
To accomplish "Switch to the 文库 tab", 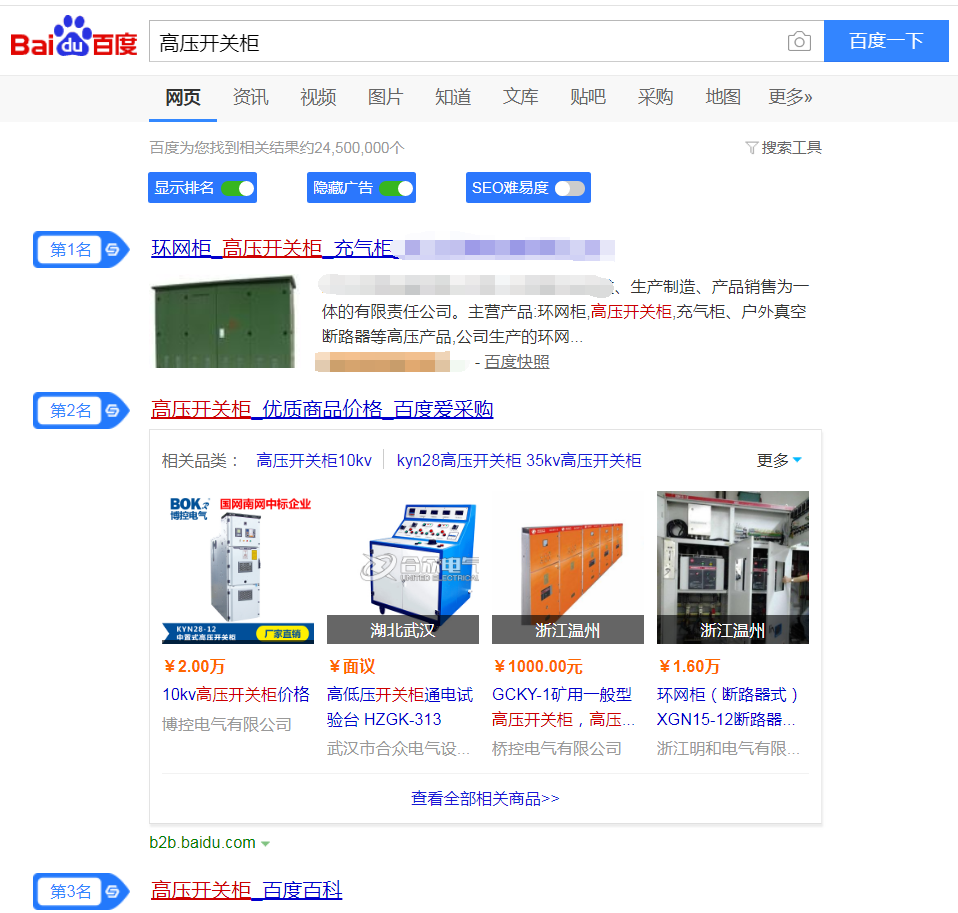I will click(520, 97).
